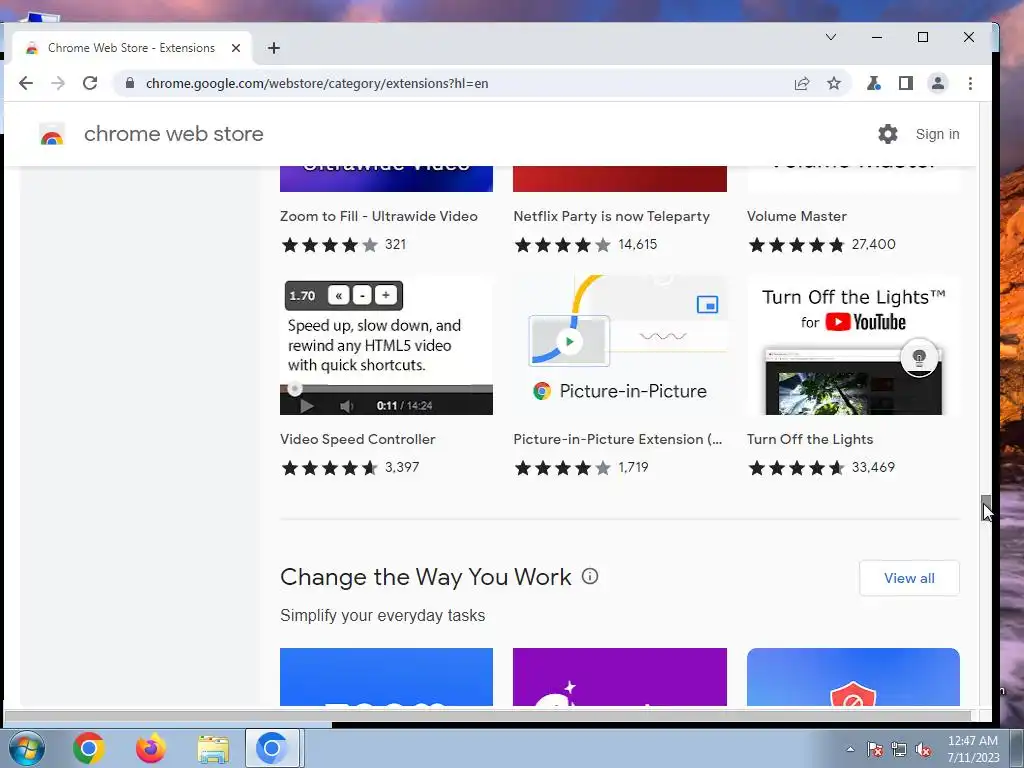Screen dimensions: 1024x768
Task: Open the Chrome profile avatar
Action: point(938,83)
